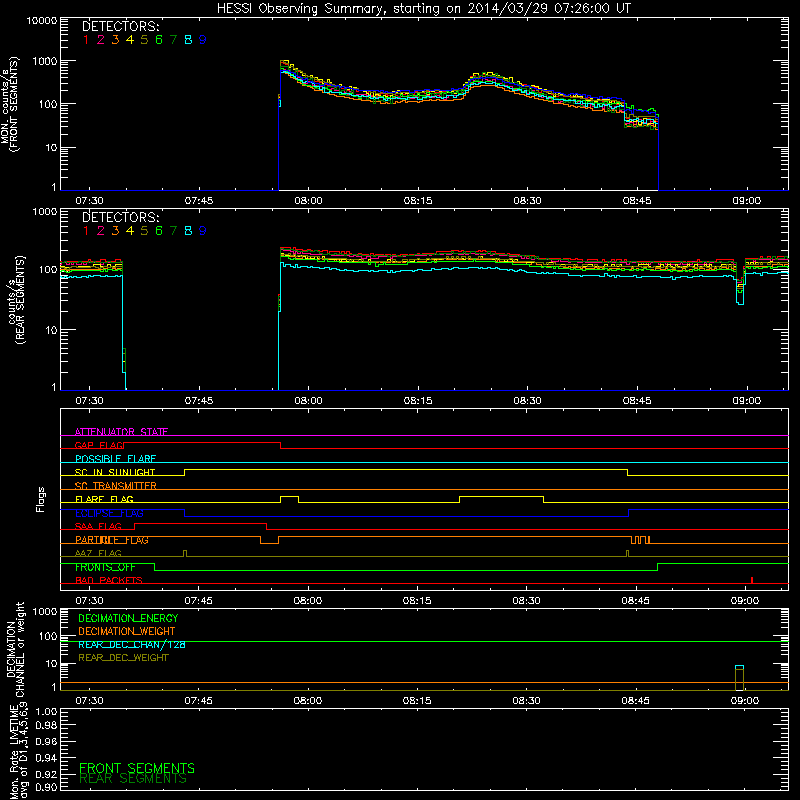
Task: Click the 07:45 time label under flags plot
Action: click(x=198, y=601)
